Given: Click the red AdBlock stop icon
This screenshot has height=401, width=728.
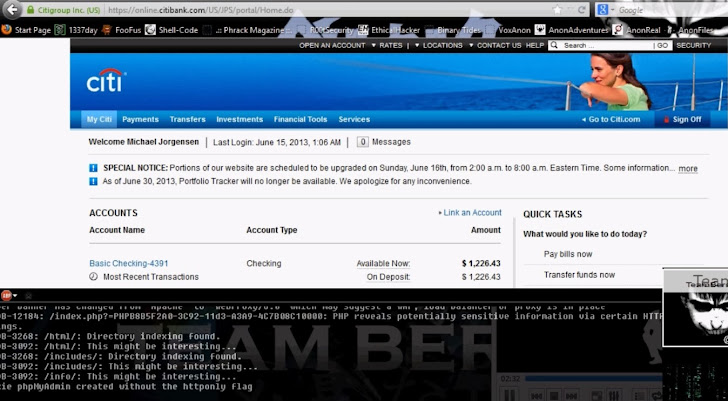Looking at the screenshot, I should (6, 295).
